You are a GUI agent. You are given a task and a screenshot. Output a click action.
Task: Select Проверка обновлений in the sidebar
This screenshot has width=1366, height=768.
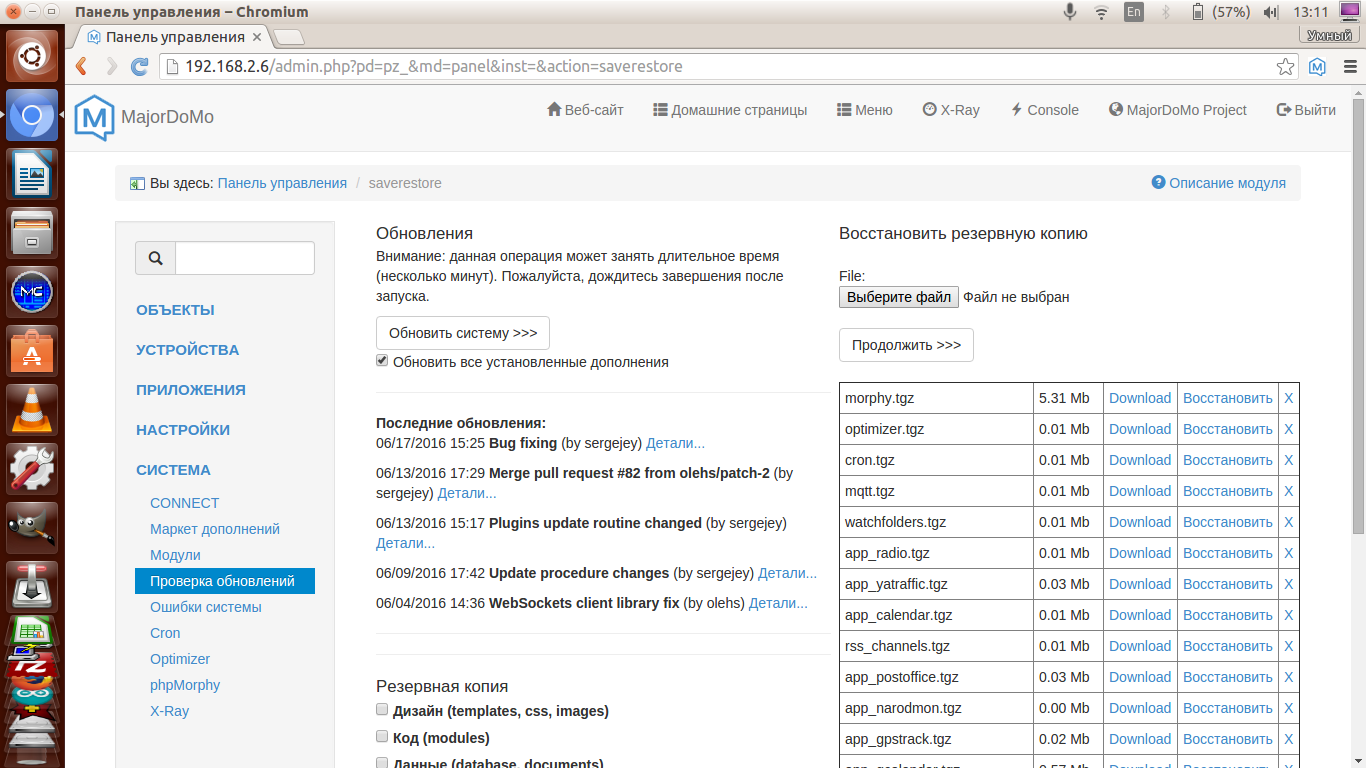225,581
